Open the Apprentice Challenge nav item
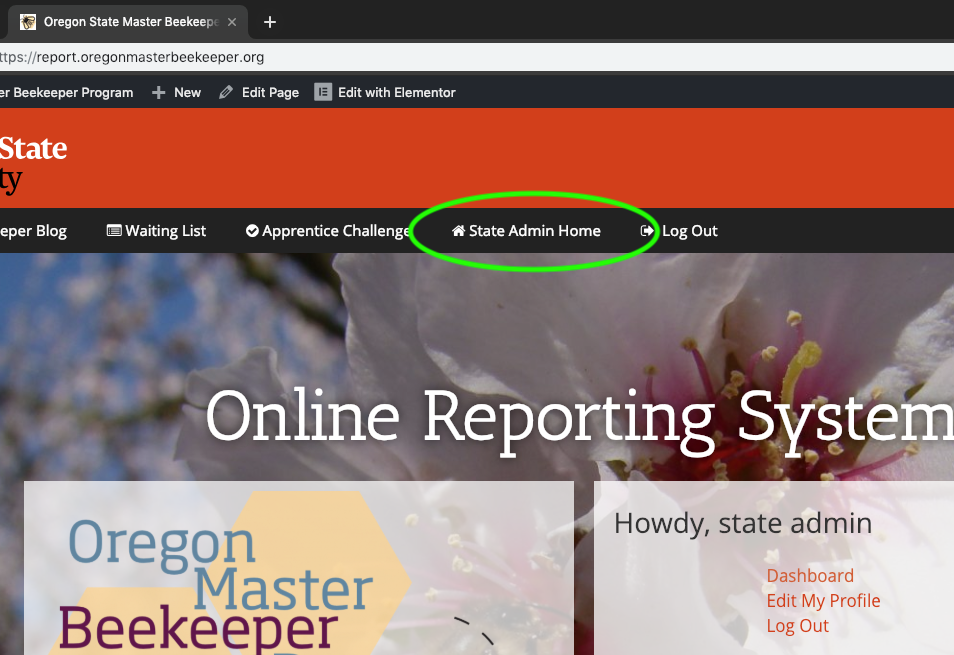Viewport: 954px width, 655px height. [x=328, y=231]
